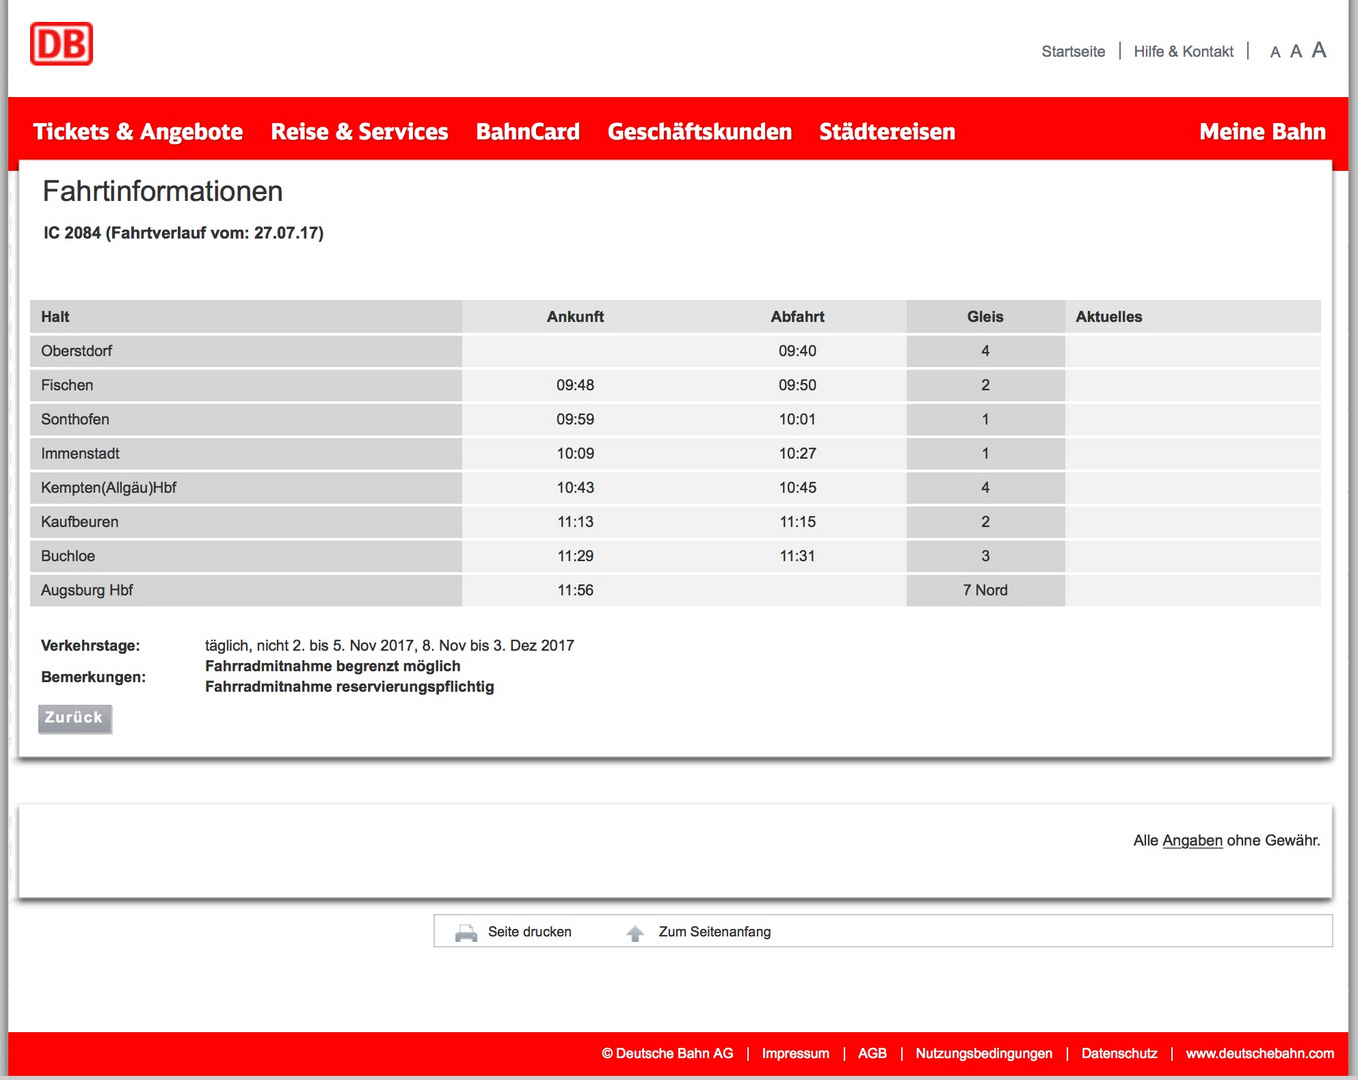Select the Kaufbeuren stop

[x=80, y=522]
